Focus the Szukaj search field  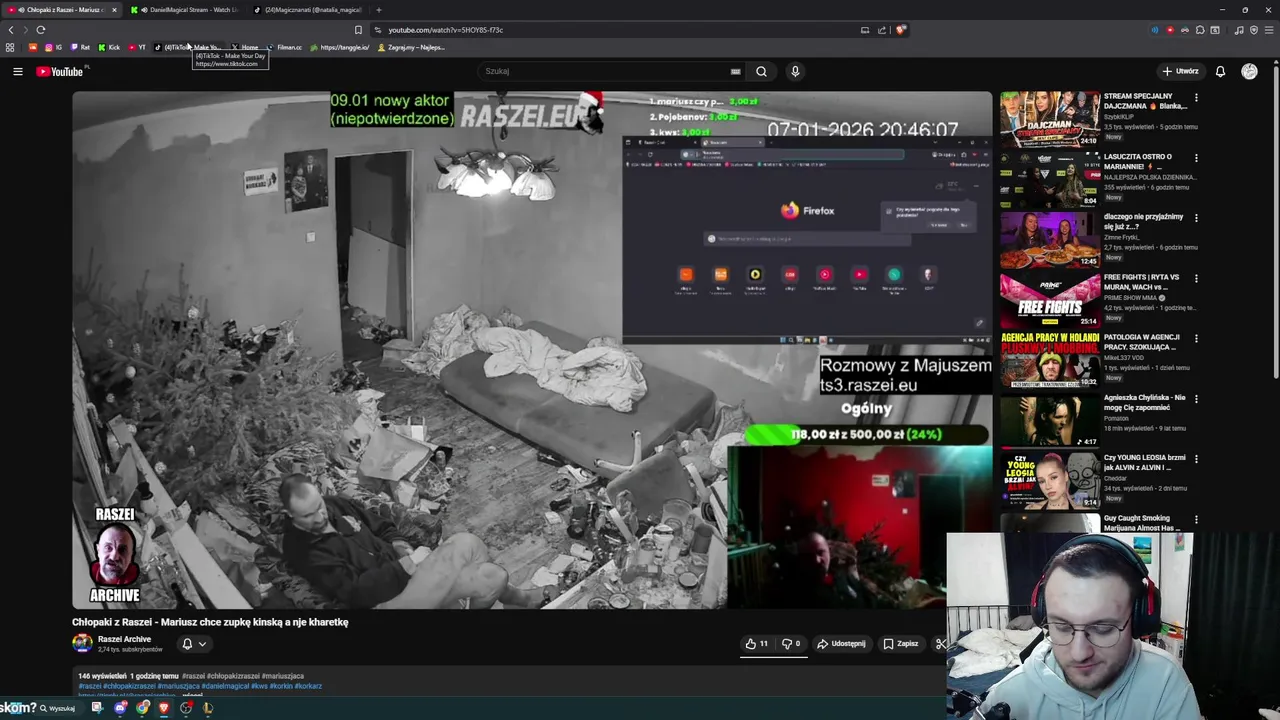(605, 71)
